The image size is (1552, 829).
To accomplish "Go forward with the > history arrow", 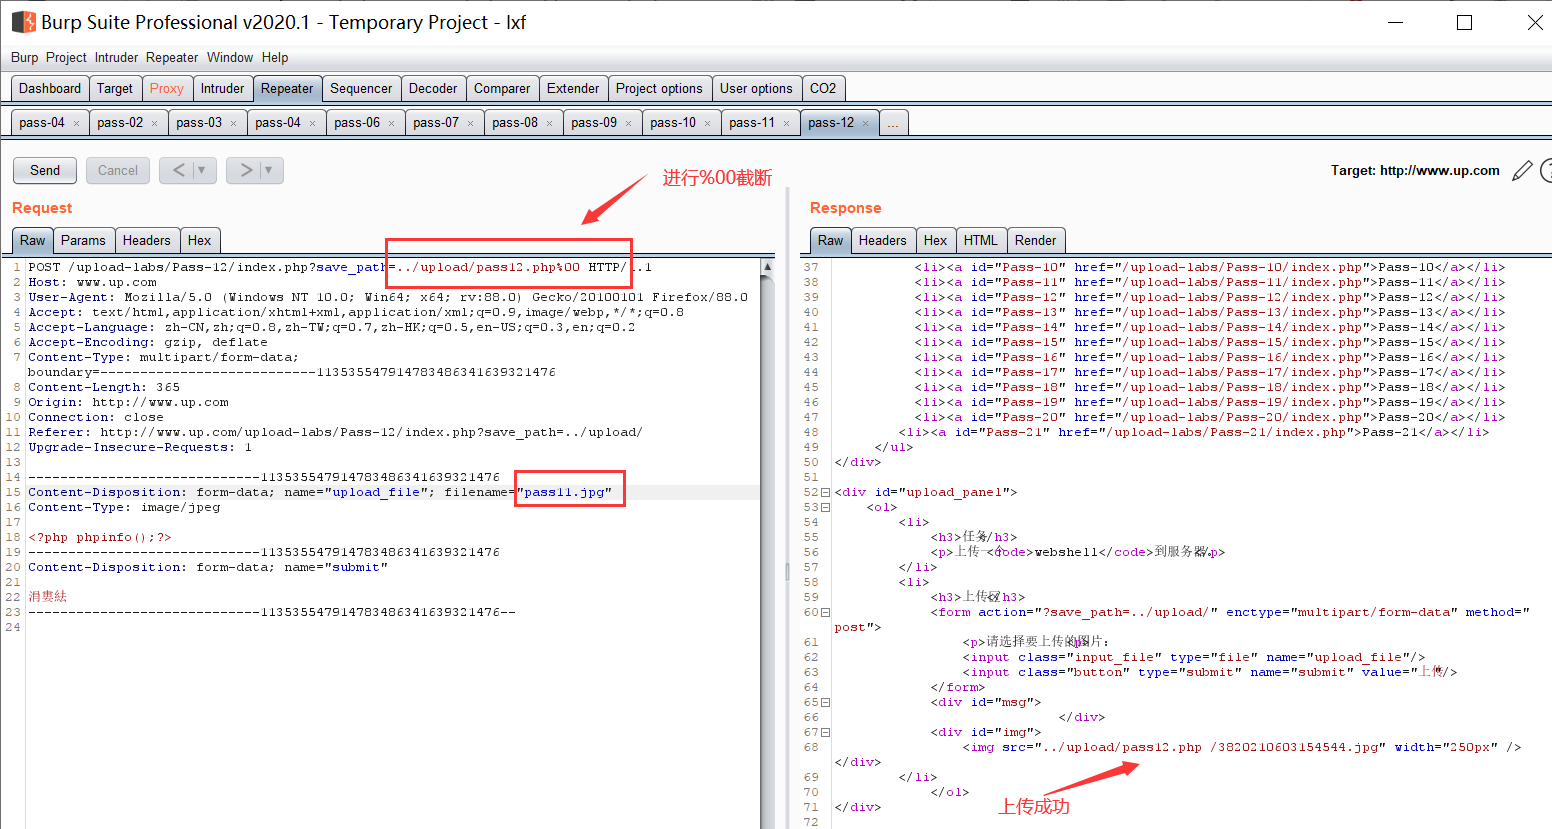I will point(246,170).
